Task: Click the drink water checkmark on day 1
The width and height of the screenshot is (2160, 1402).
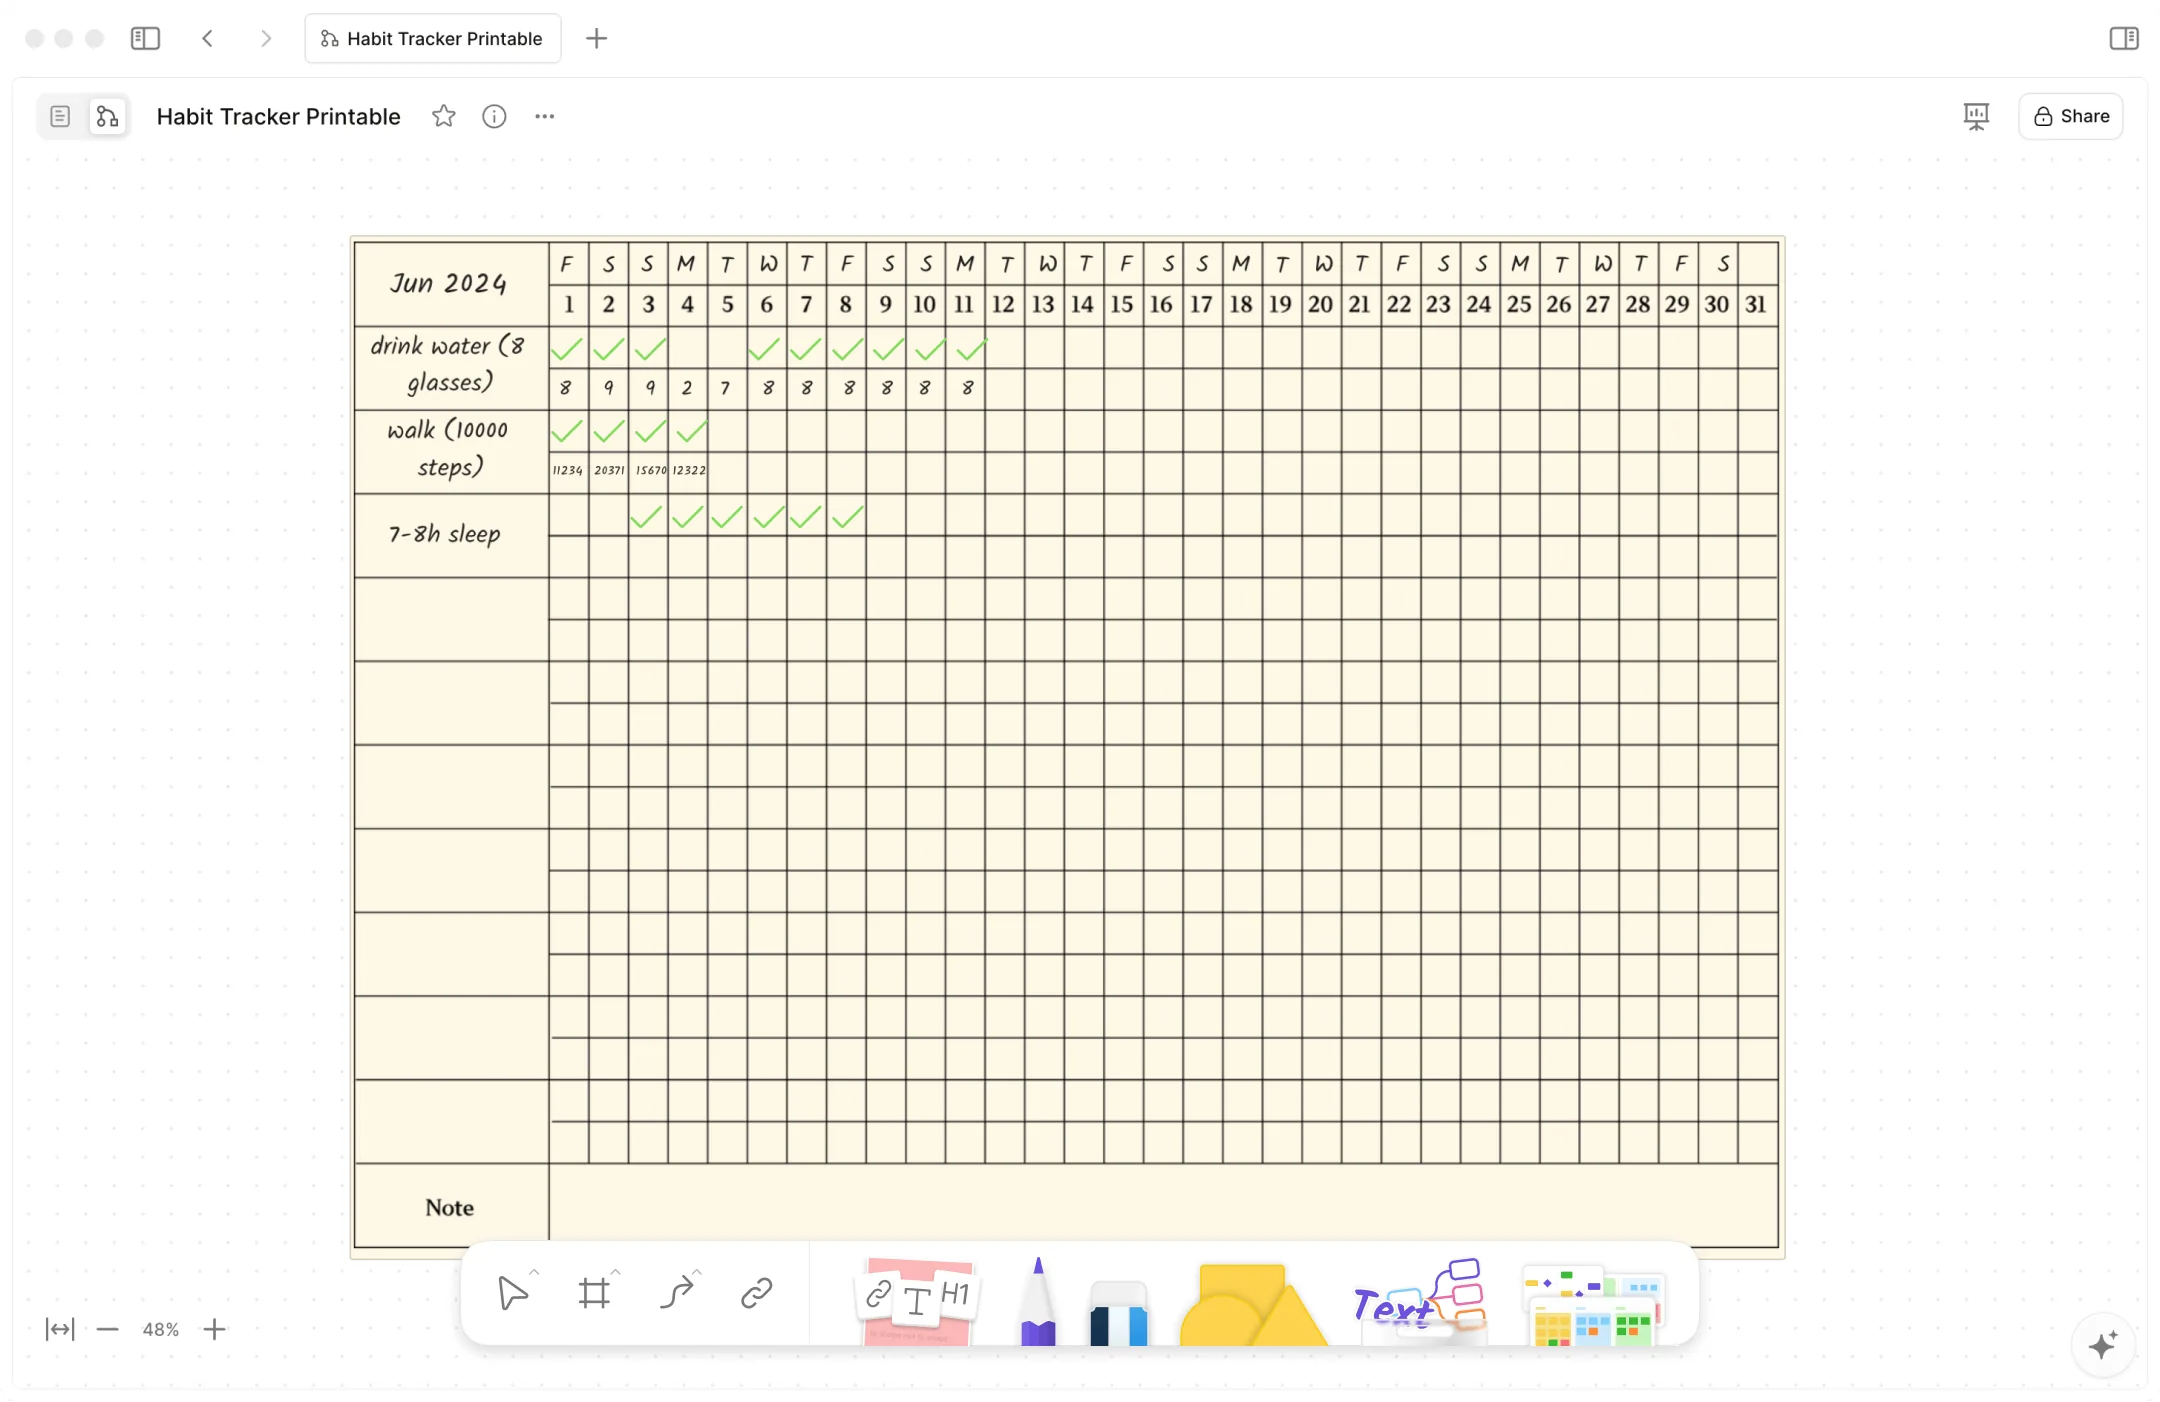Action: pyautogui.click(x=567, y=349)
